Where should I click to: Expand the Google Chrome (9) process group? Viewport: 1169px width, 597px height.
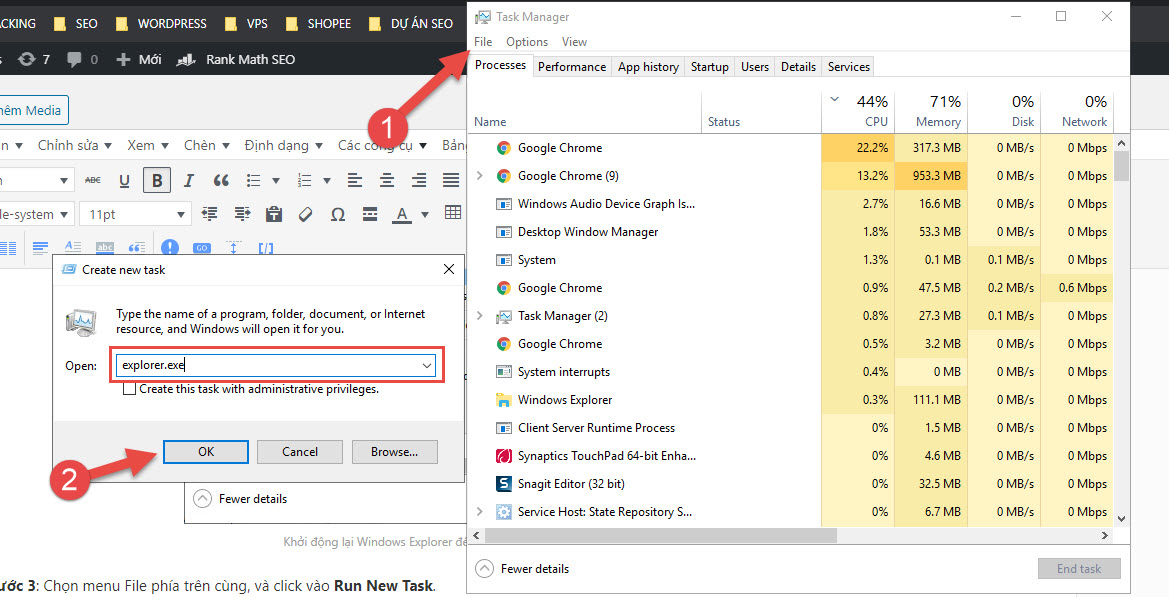pyautogui.click(x=479, y=176)
